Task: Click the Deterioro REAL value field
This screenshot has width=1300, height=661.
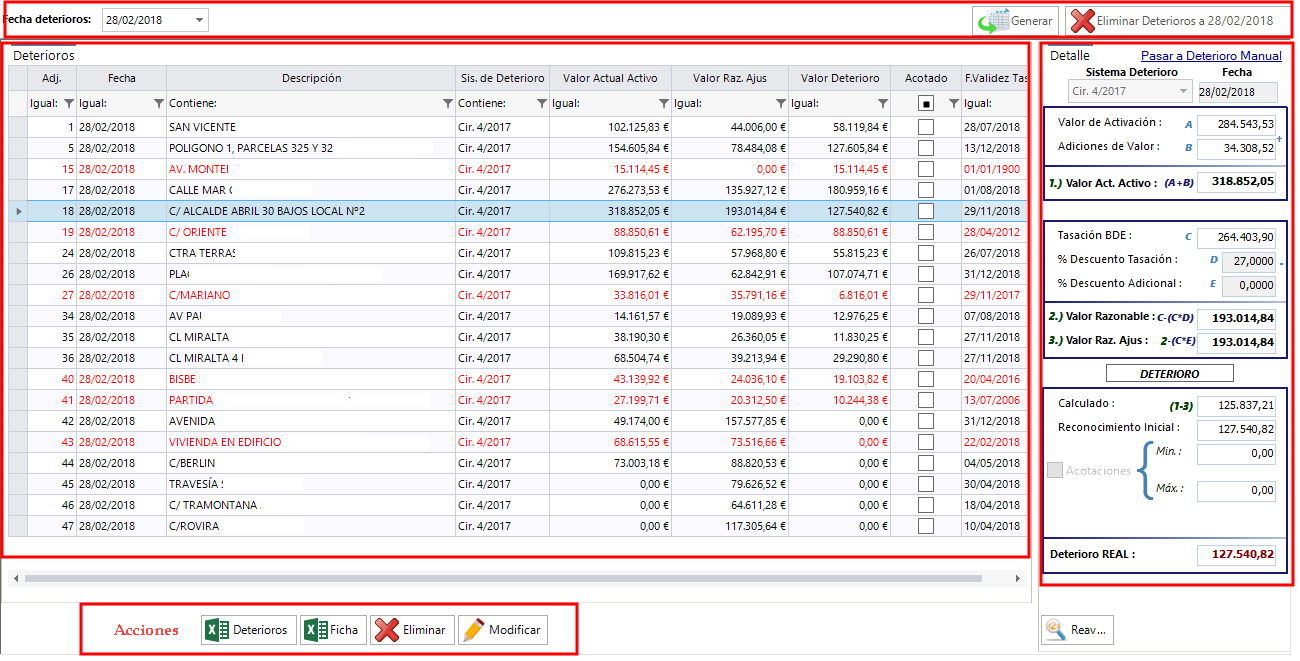Action: [1237, 554]
